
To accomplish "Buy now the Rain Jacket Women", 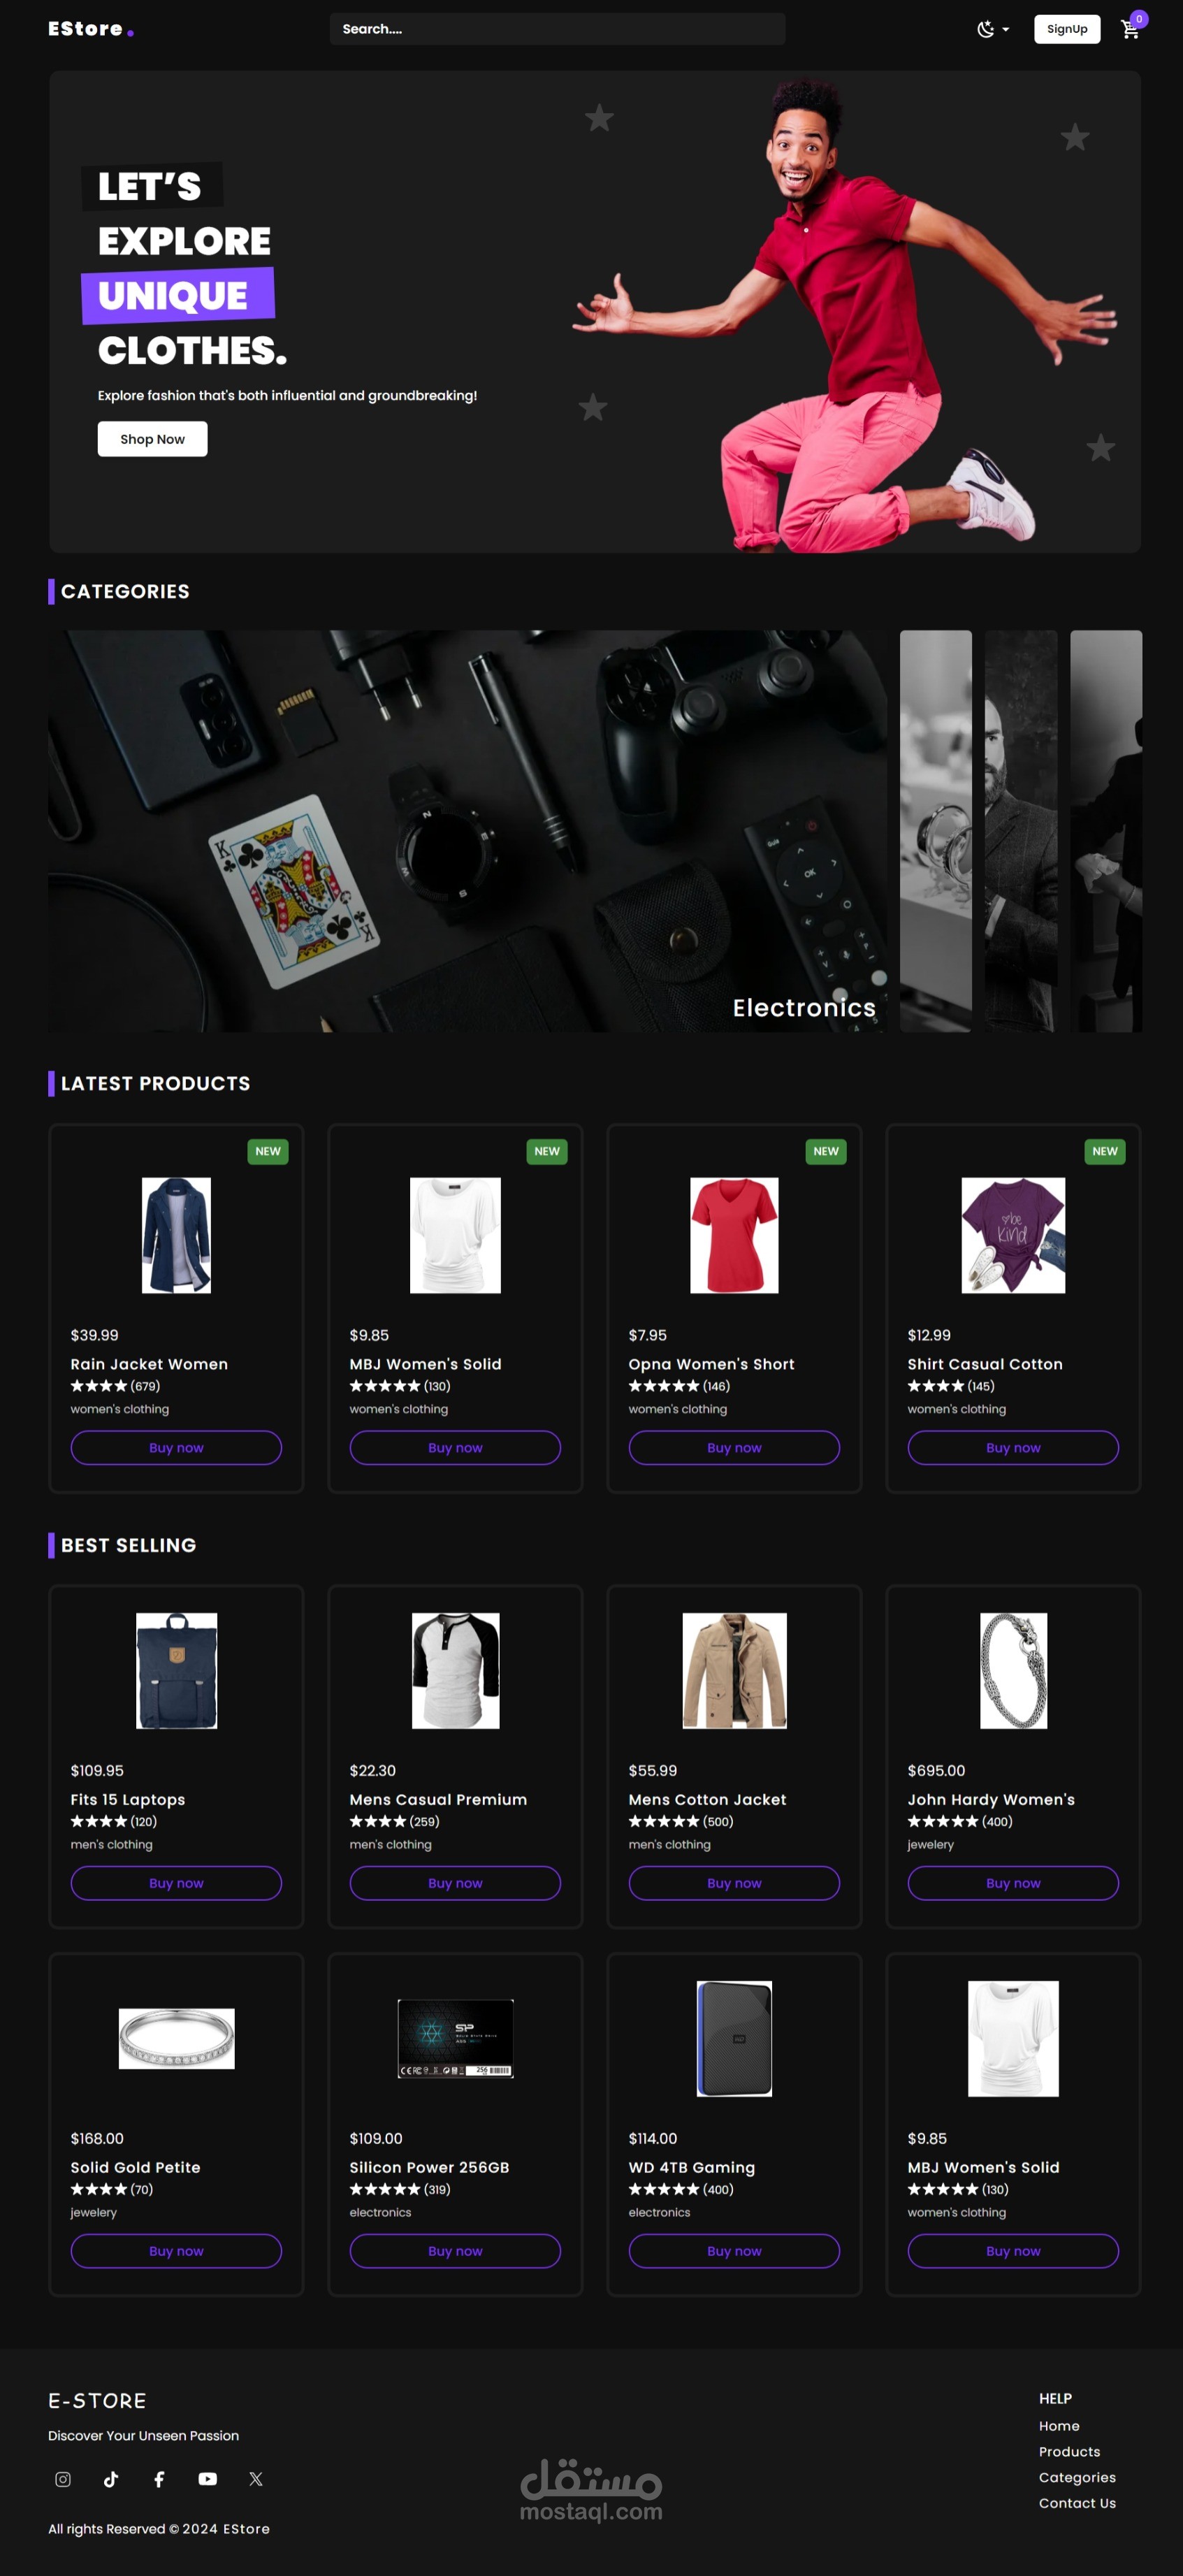I will 176,1447.
